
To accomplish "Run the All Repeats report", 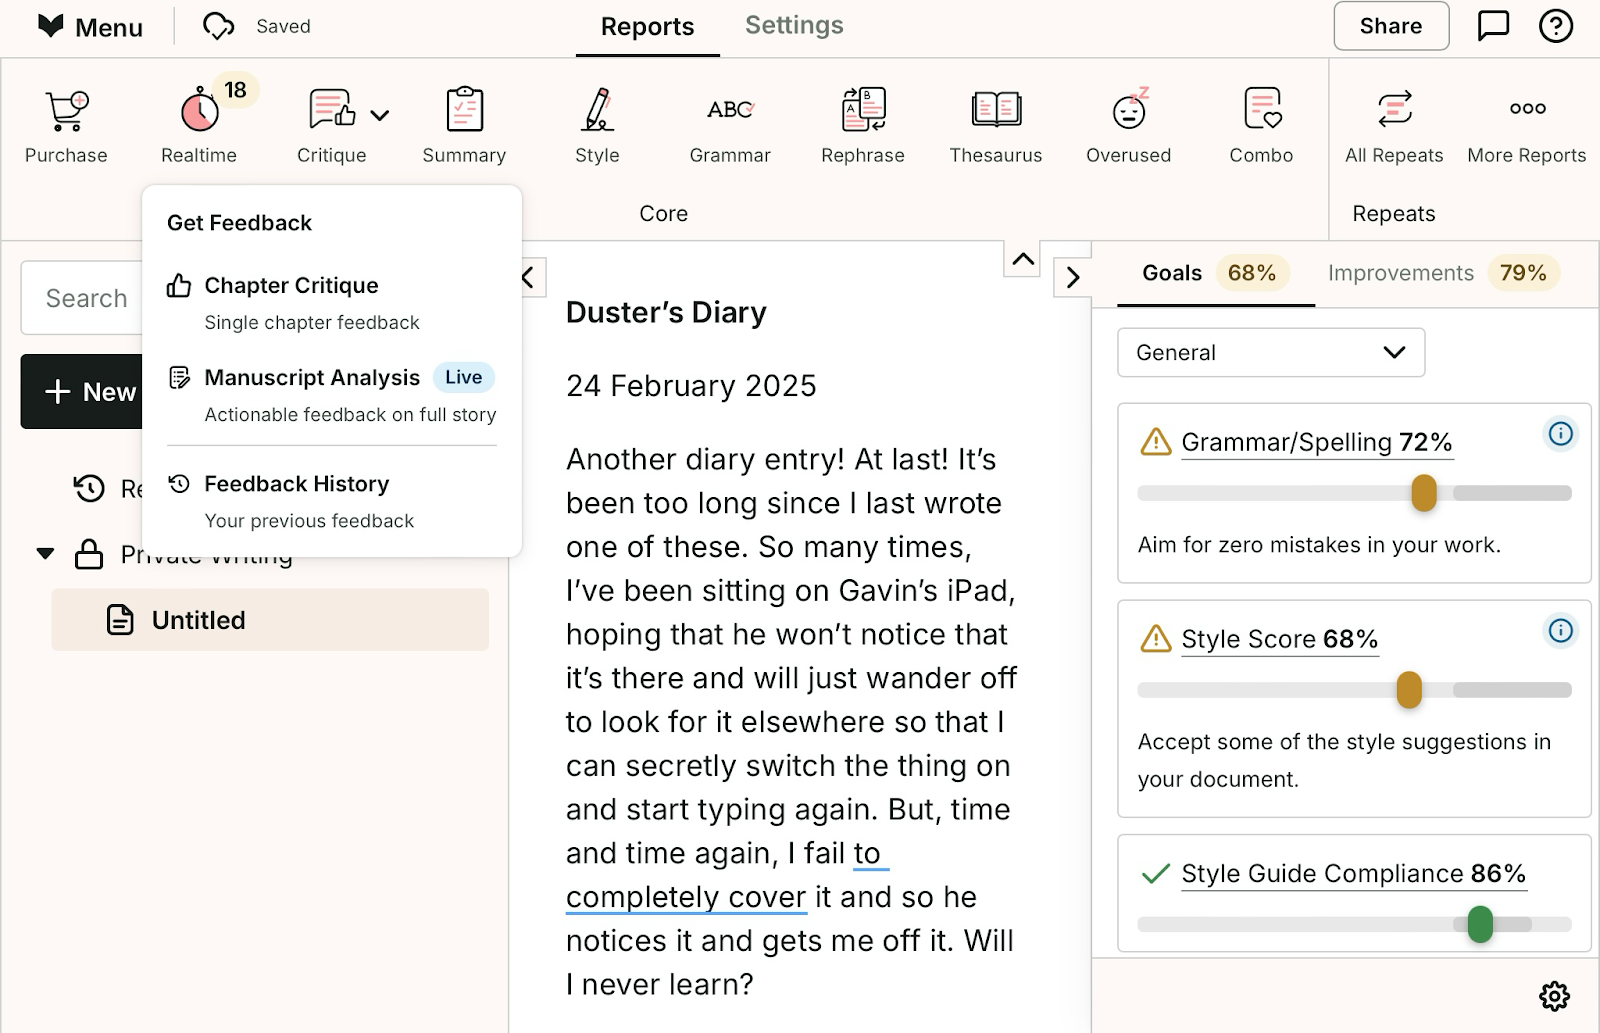I will click(1394, 120).
